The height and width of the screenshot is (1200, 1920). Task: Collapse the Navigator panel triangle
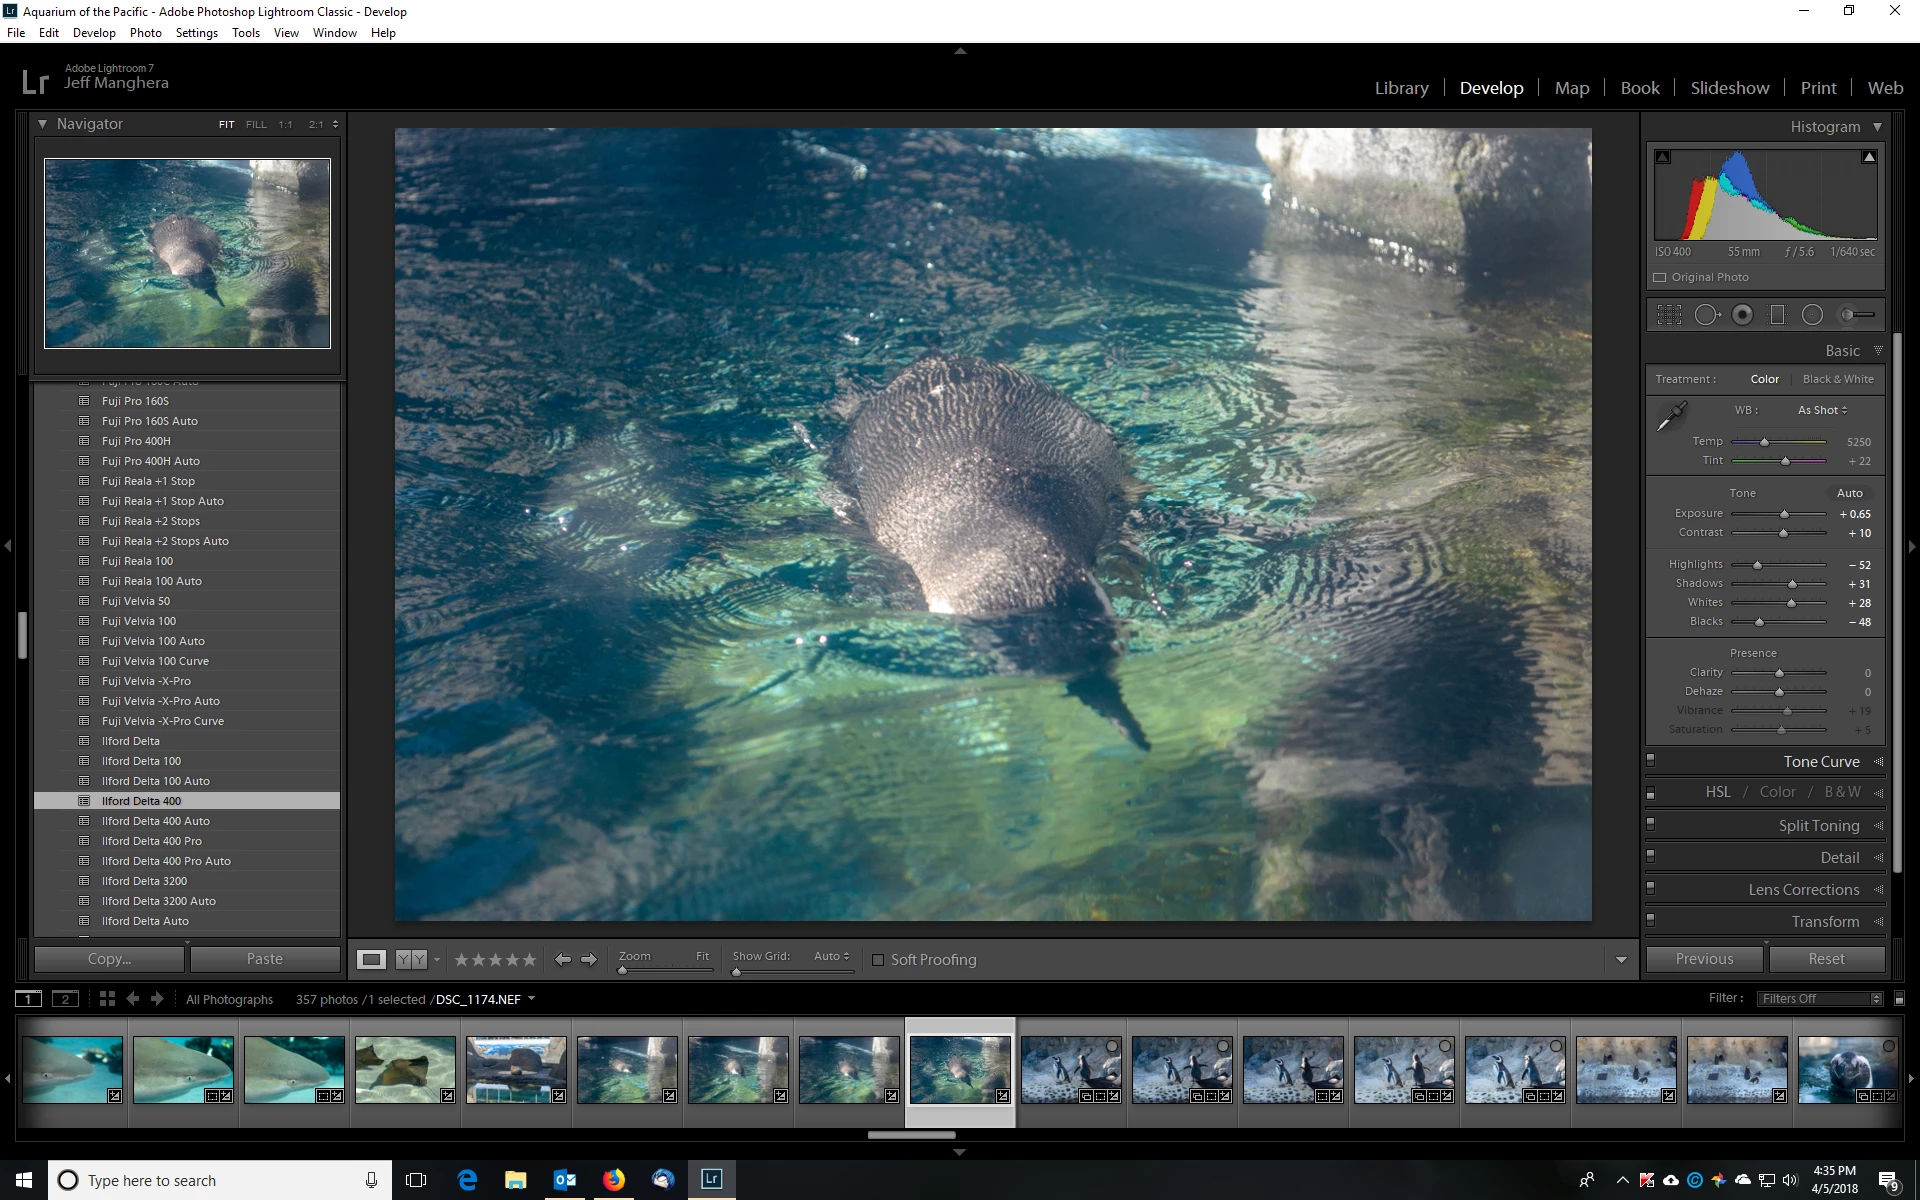(43, 124)
